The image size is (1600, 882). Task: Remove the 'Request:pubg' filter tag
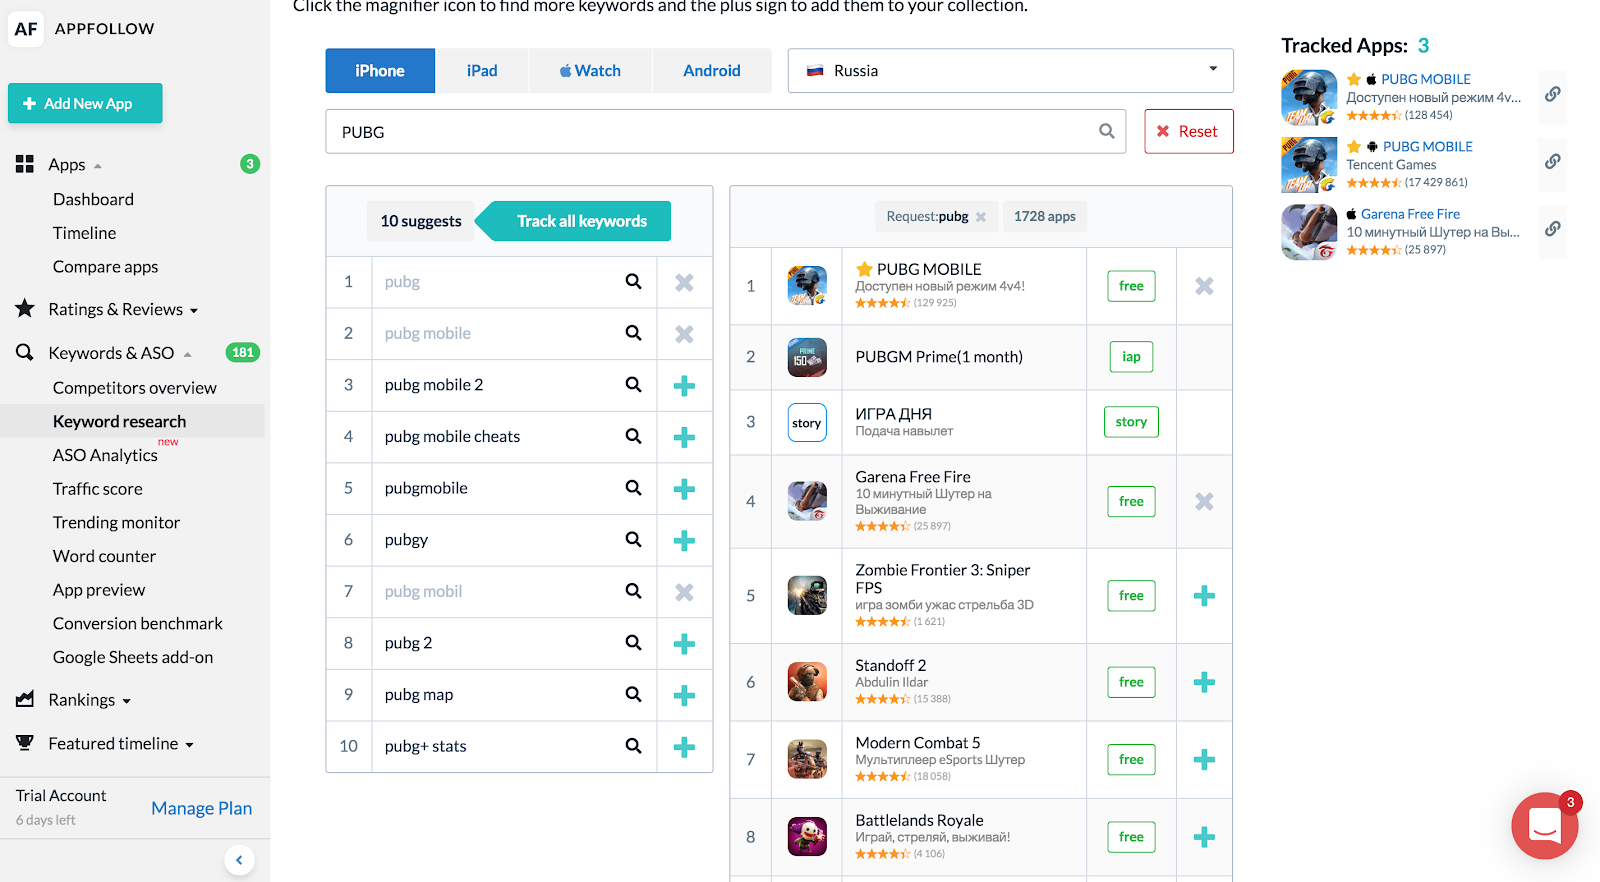point(981,217)
